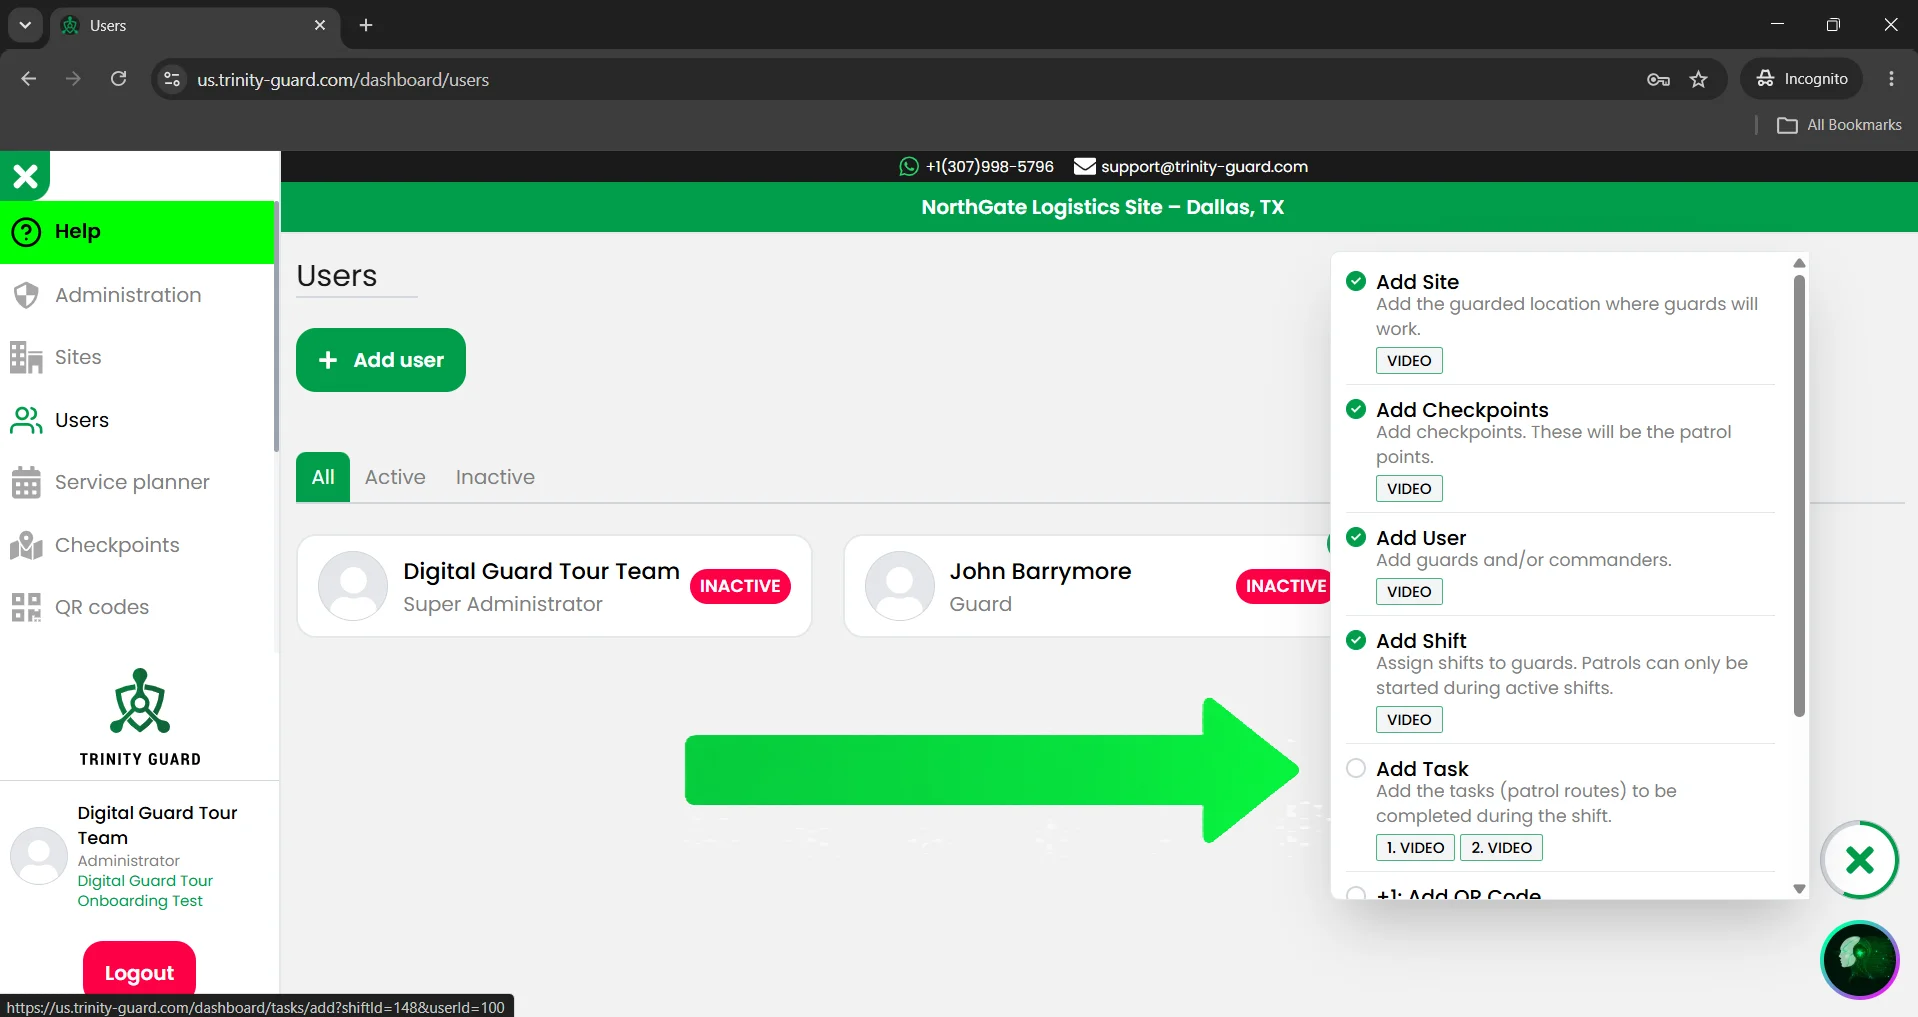The height and width of the screenshot is (1017, 1918).
Task: Bookmark this page with the star icon
Action: (x=1698, y=79)
